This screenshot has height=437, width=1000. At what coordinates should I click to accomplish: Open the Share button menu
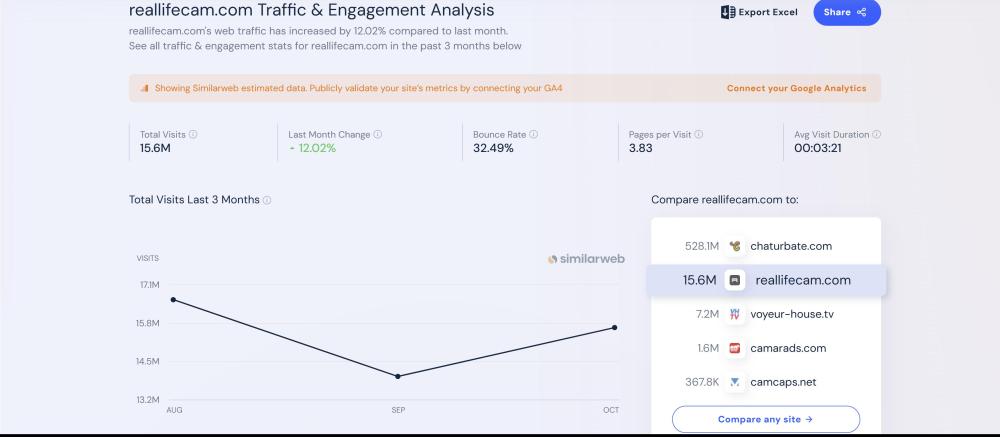pyautogui.click(x=847, y=12)
